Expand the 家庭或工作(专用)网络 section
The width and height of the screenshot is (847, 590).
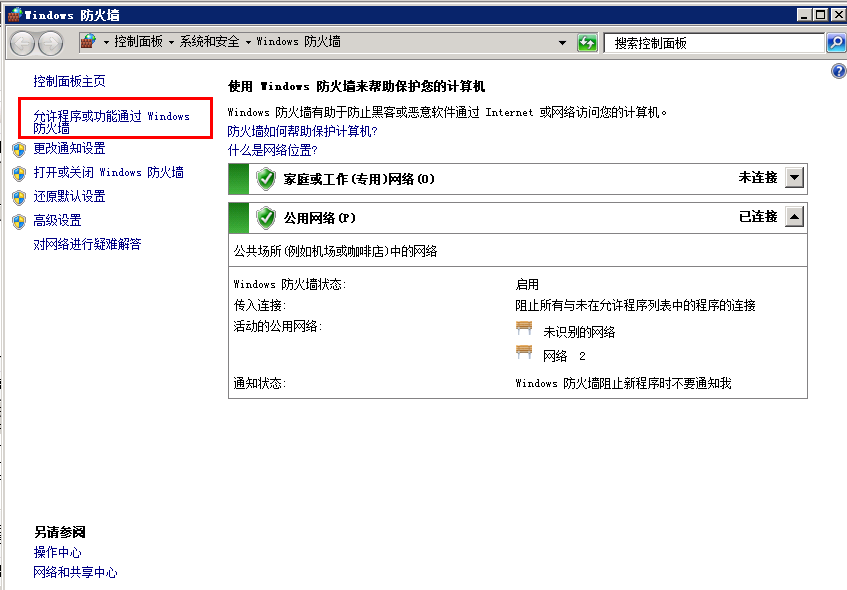[794, 178]
